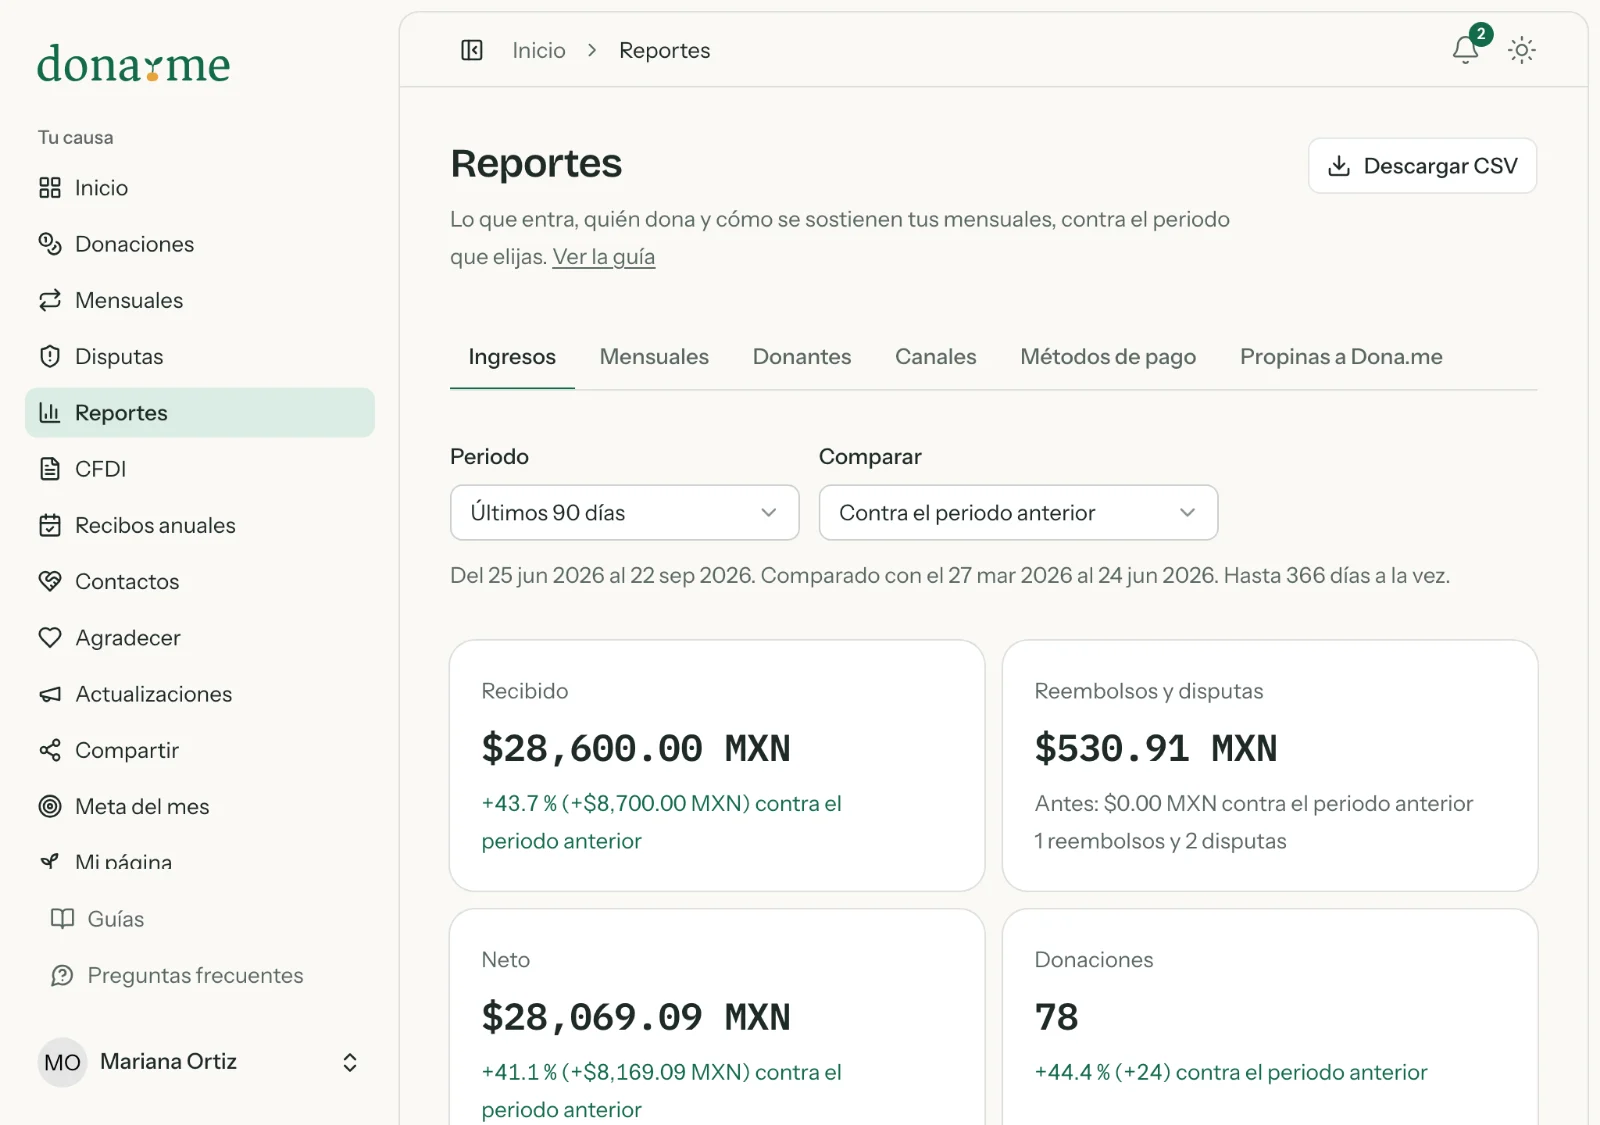Click the Disputas shield icon
1600x1125 pixels.
point(50,356)
